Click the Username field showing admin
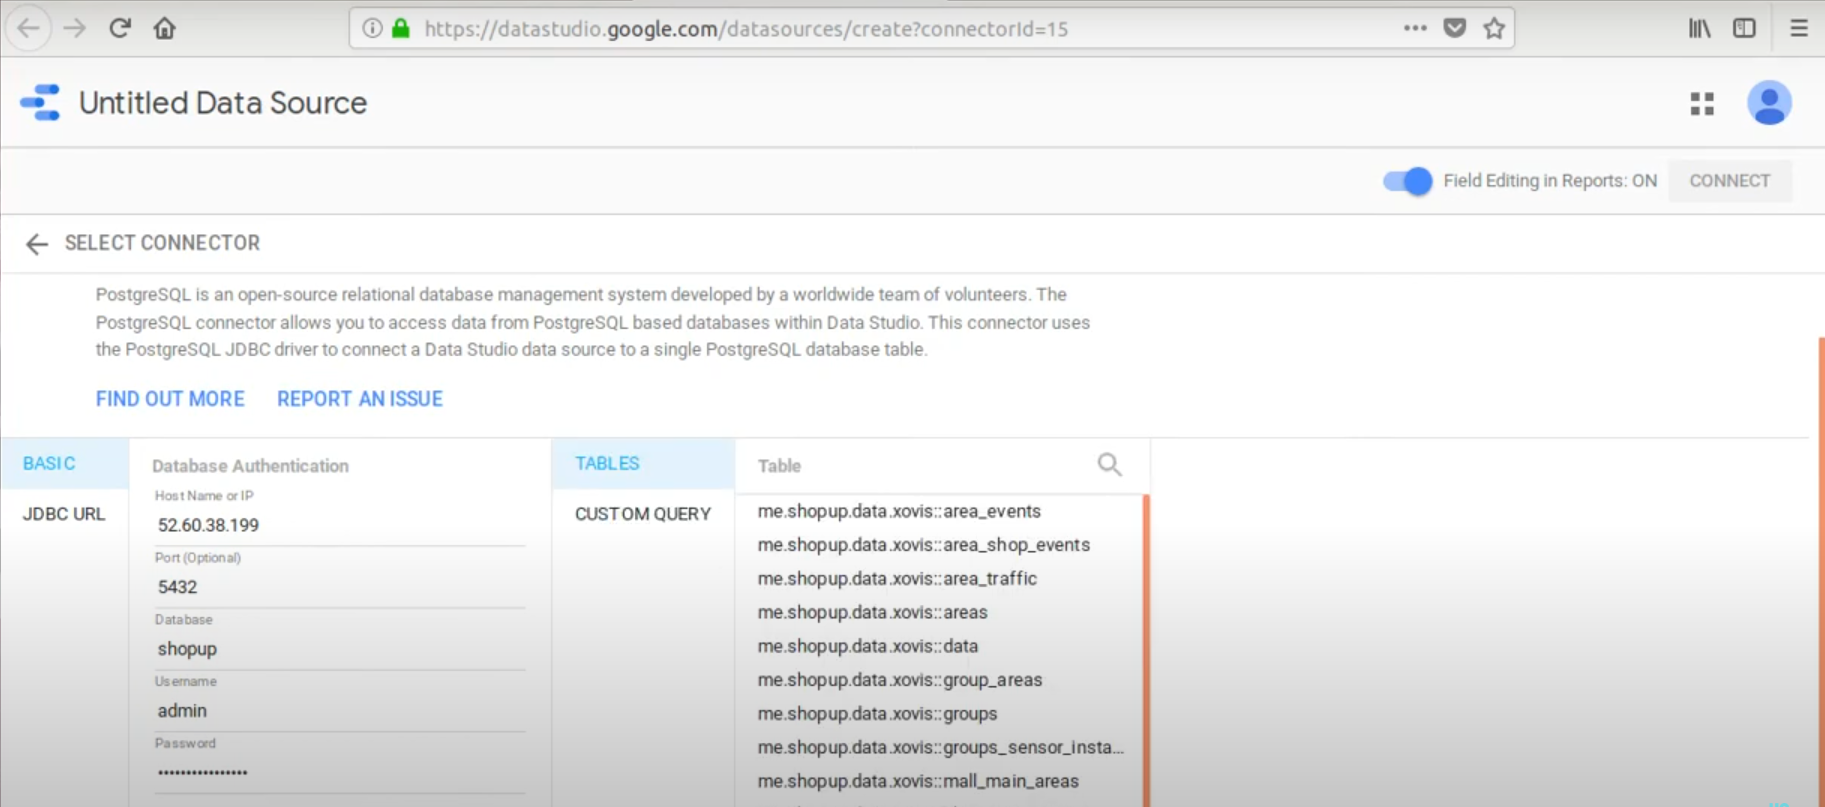Screen dimensions: 1825x807 point(340,711)
